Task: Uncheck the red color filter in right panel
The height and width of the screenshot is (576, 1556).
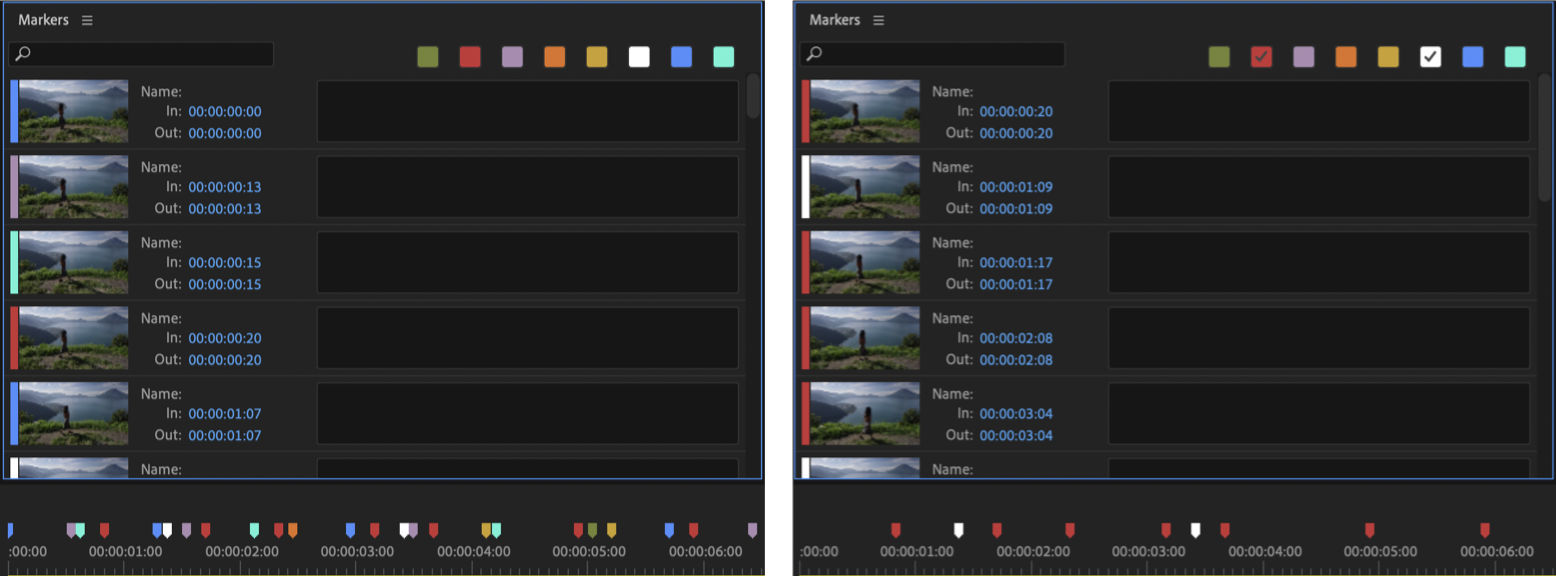Action: (1261, 57)
